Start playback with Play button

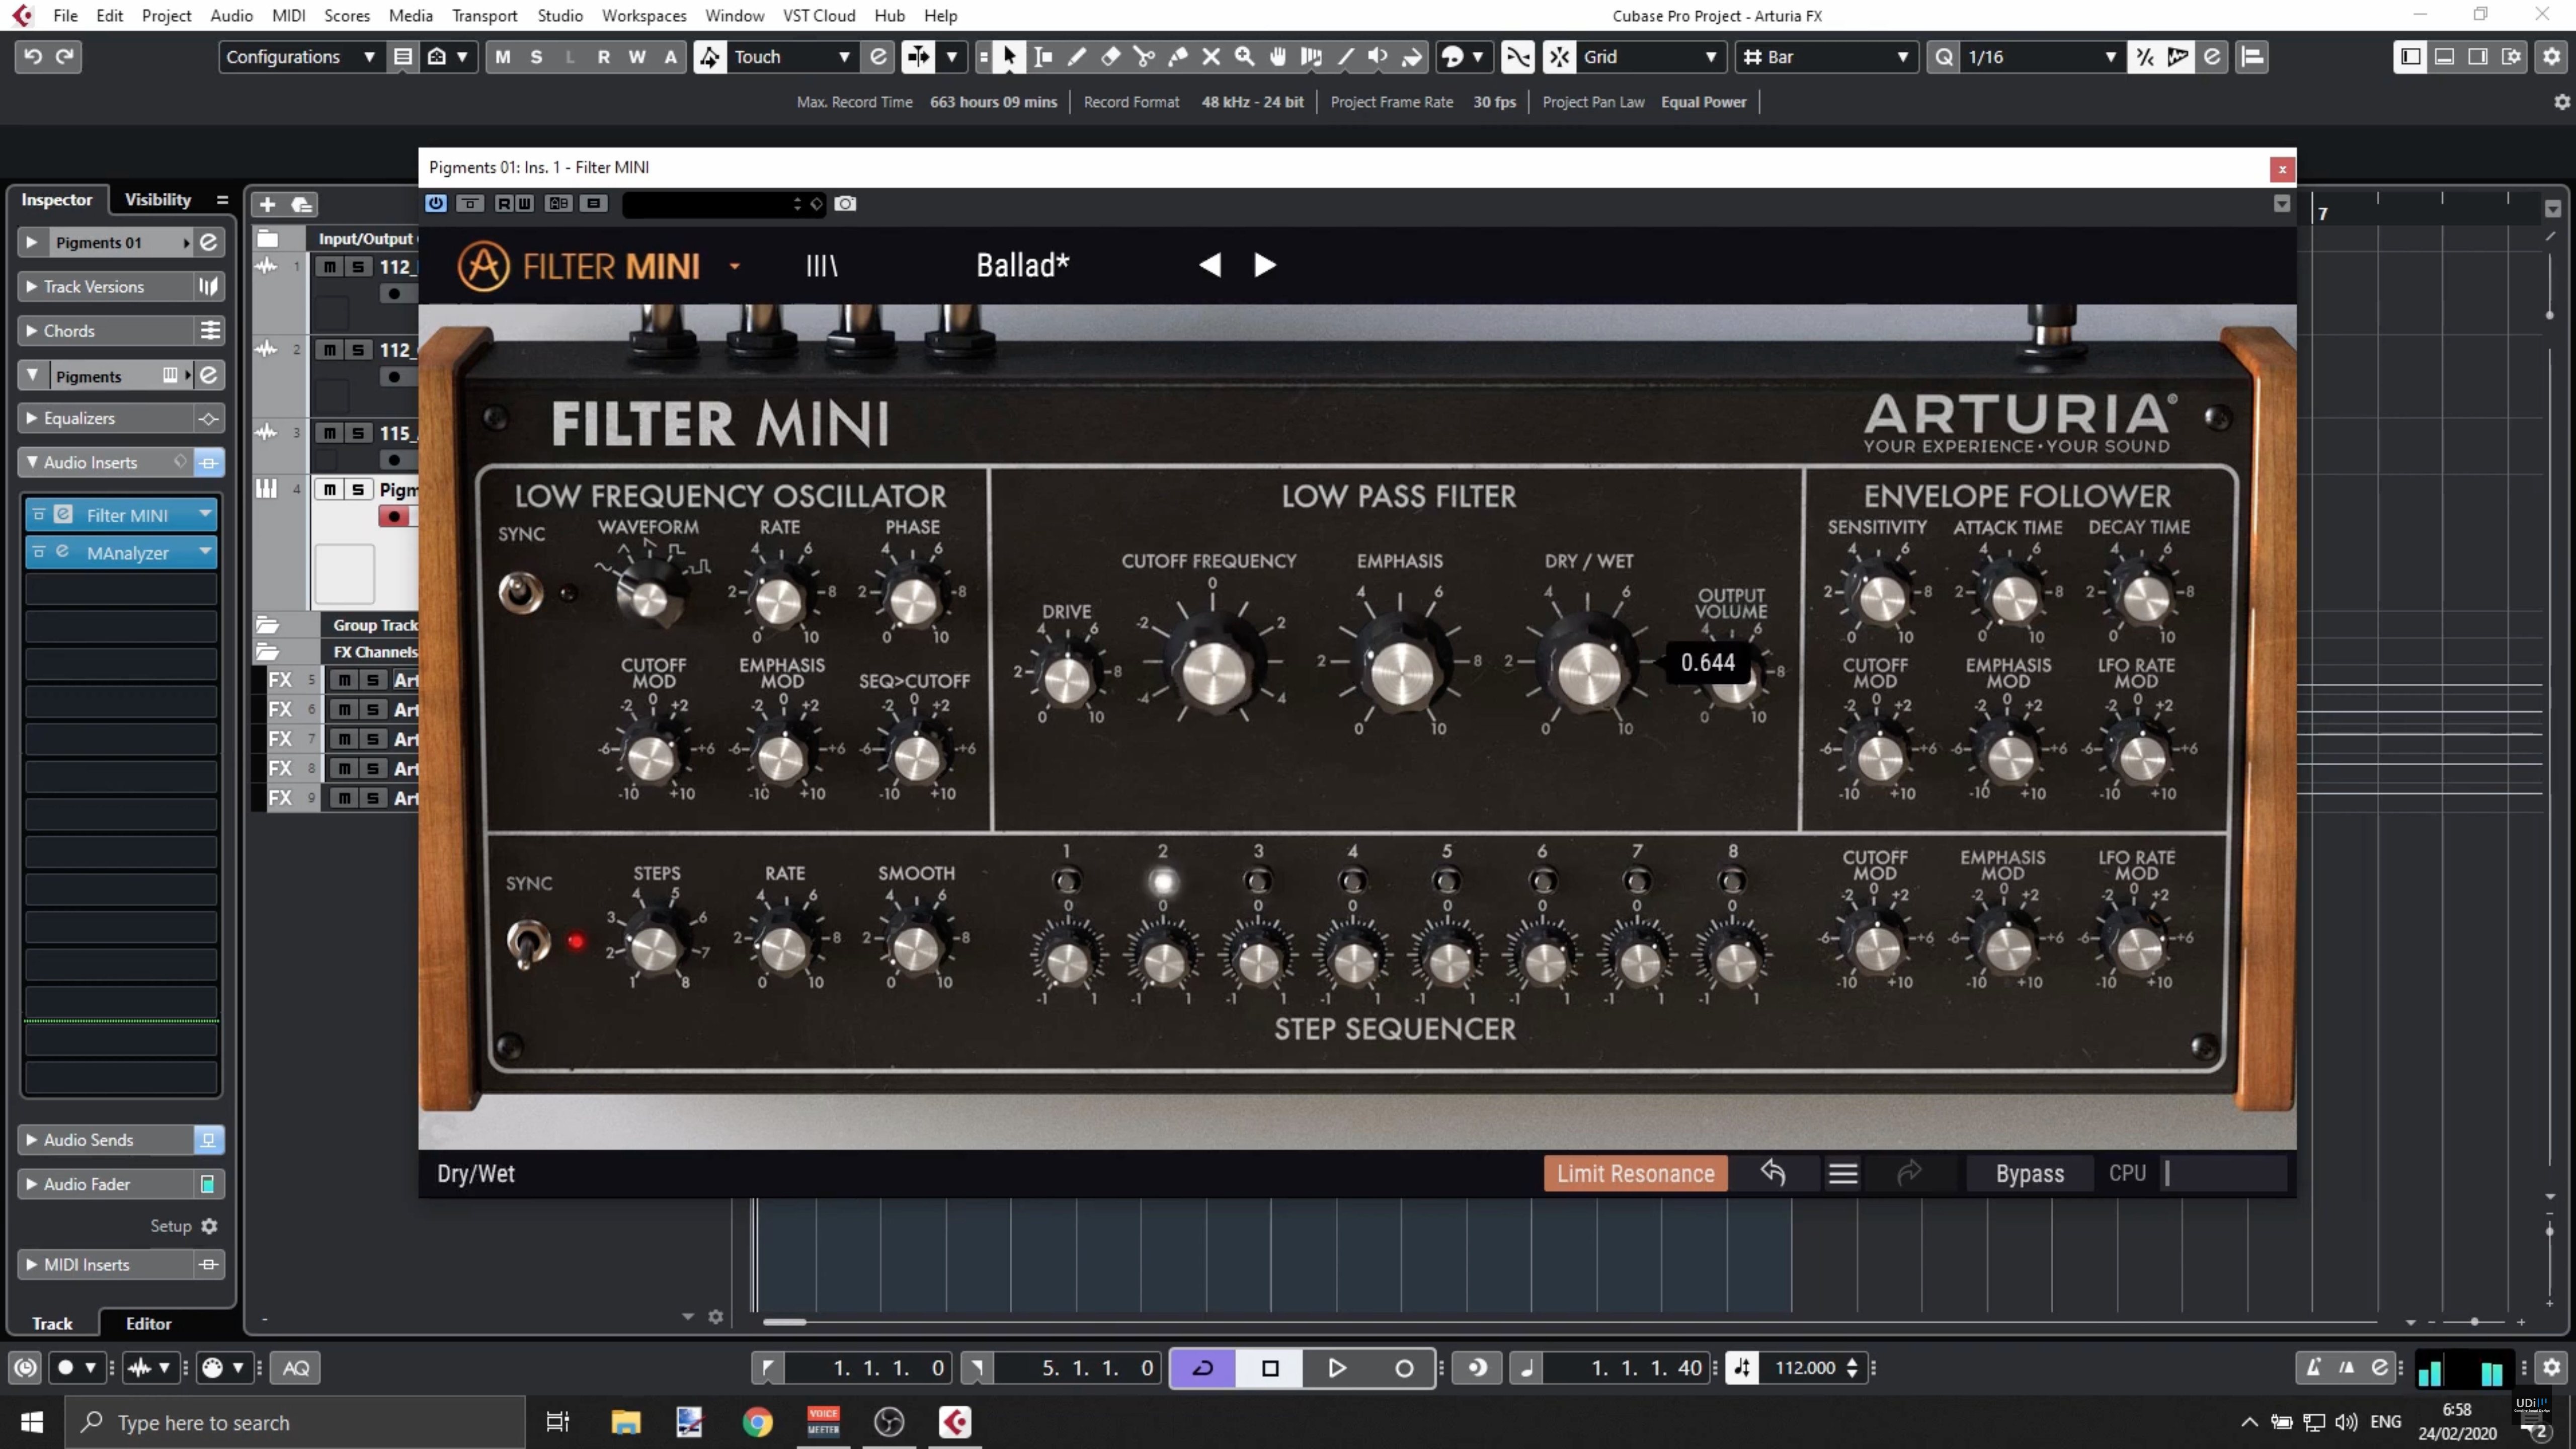1336,1368
